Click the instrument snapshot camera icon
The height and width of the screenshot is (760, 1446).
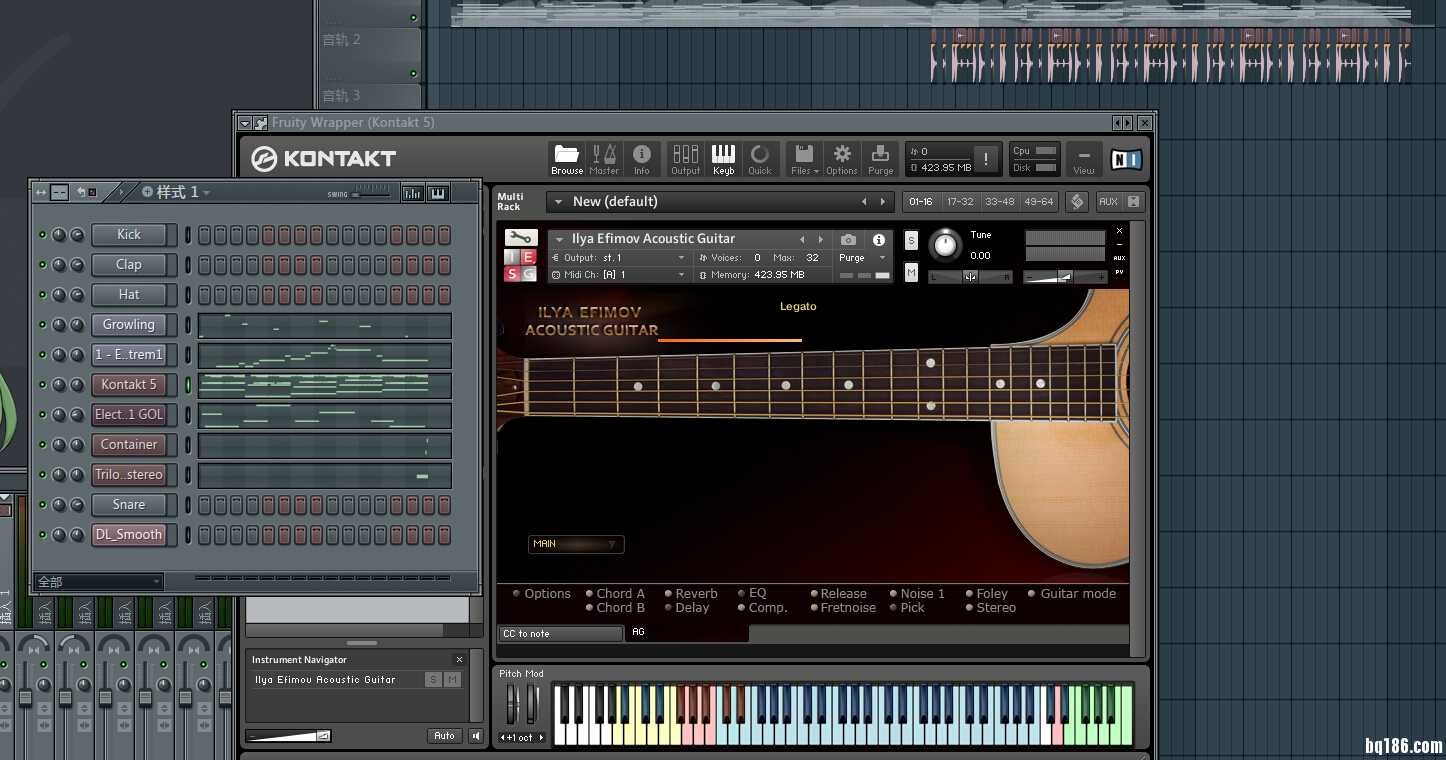[848, 240]
